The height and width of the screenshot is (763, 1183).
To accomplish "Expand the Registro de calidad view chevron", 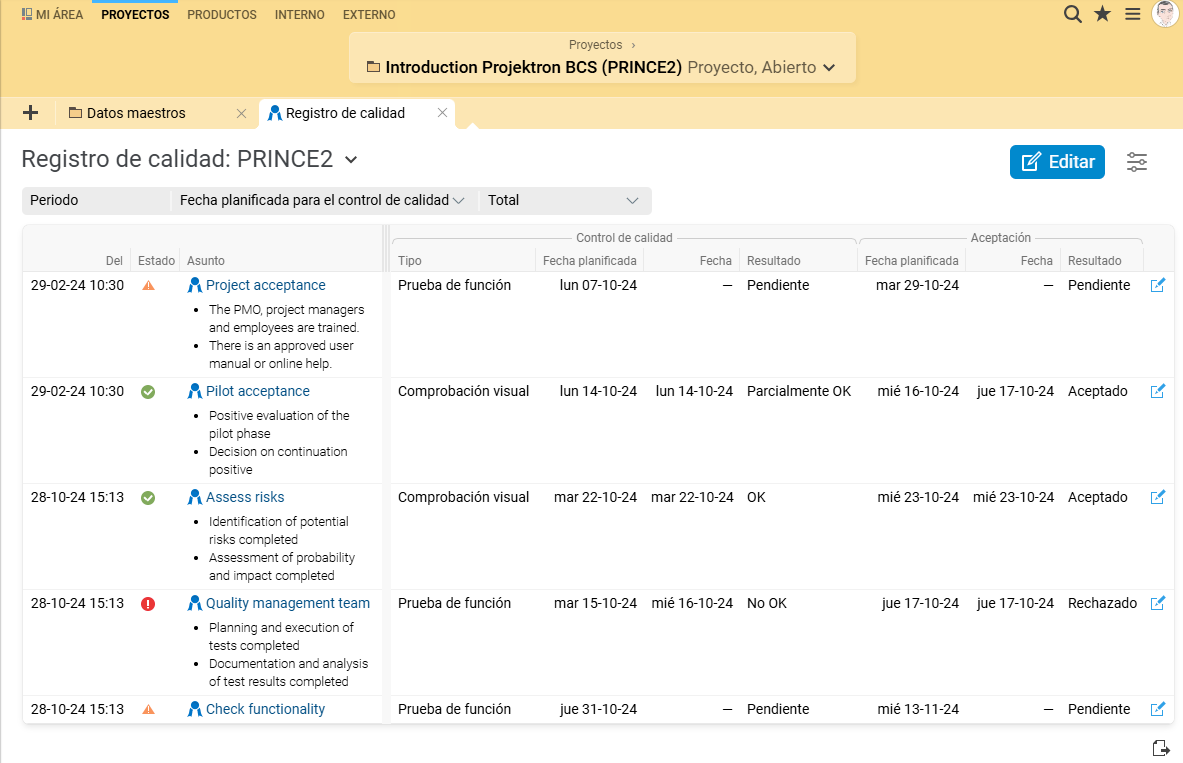I will point(351,160).
